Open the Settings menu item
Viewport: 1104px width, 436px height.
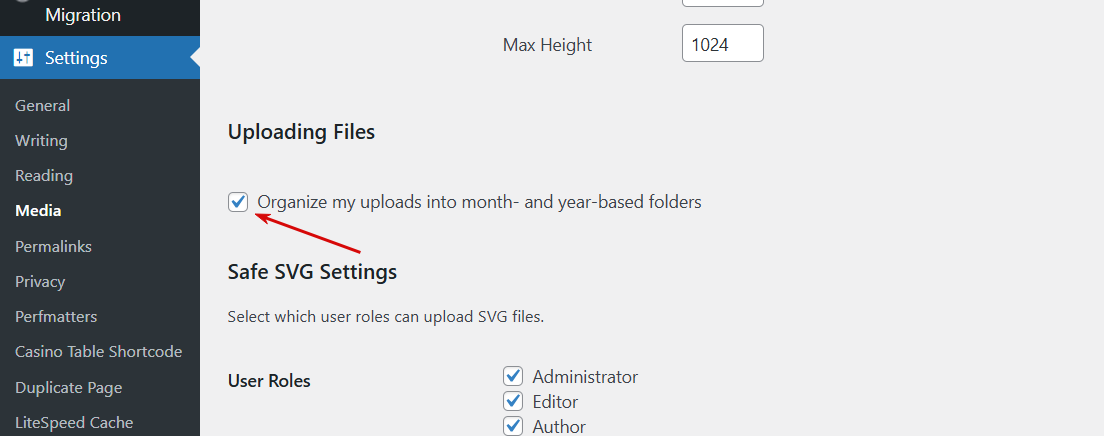click(x=76, y=58)
